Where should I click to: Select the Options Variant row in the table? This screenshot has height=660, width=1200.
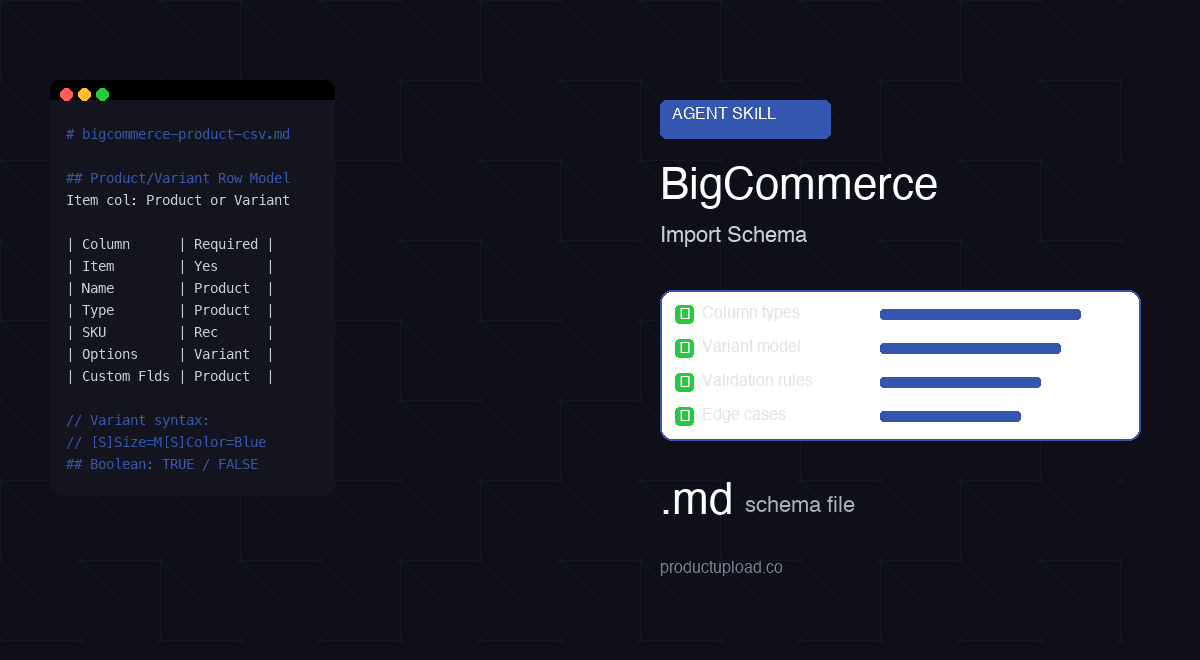tap(170, 354)
